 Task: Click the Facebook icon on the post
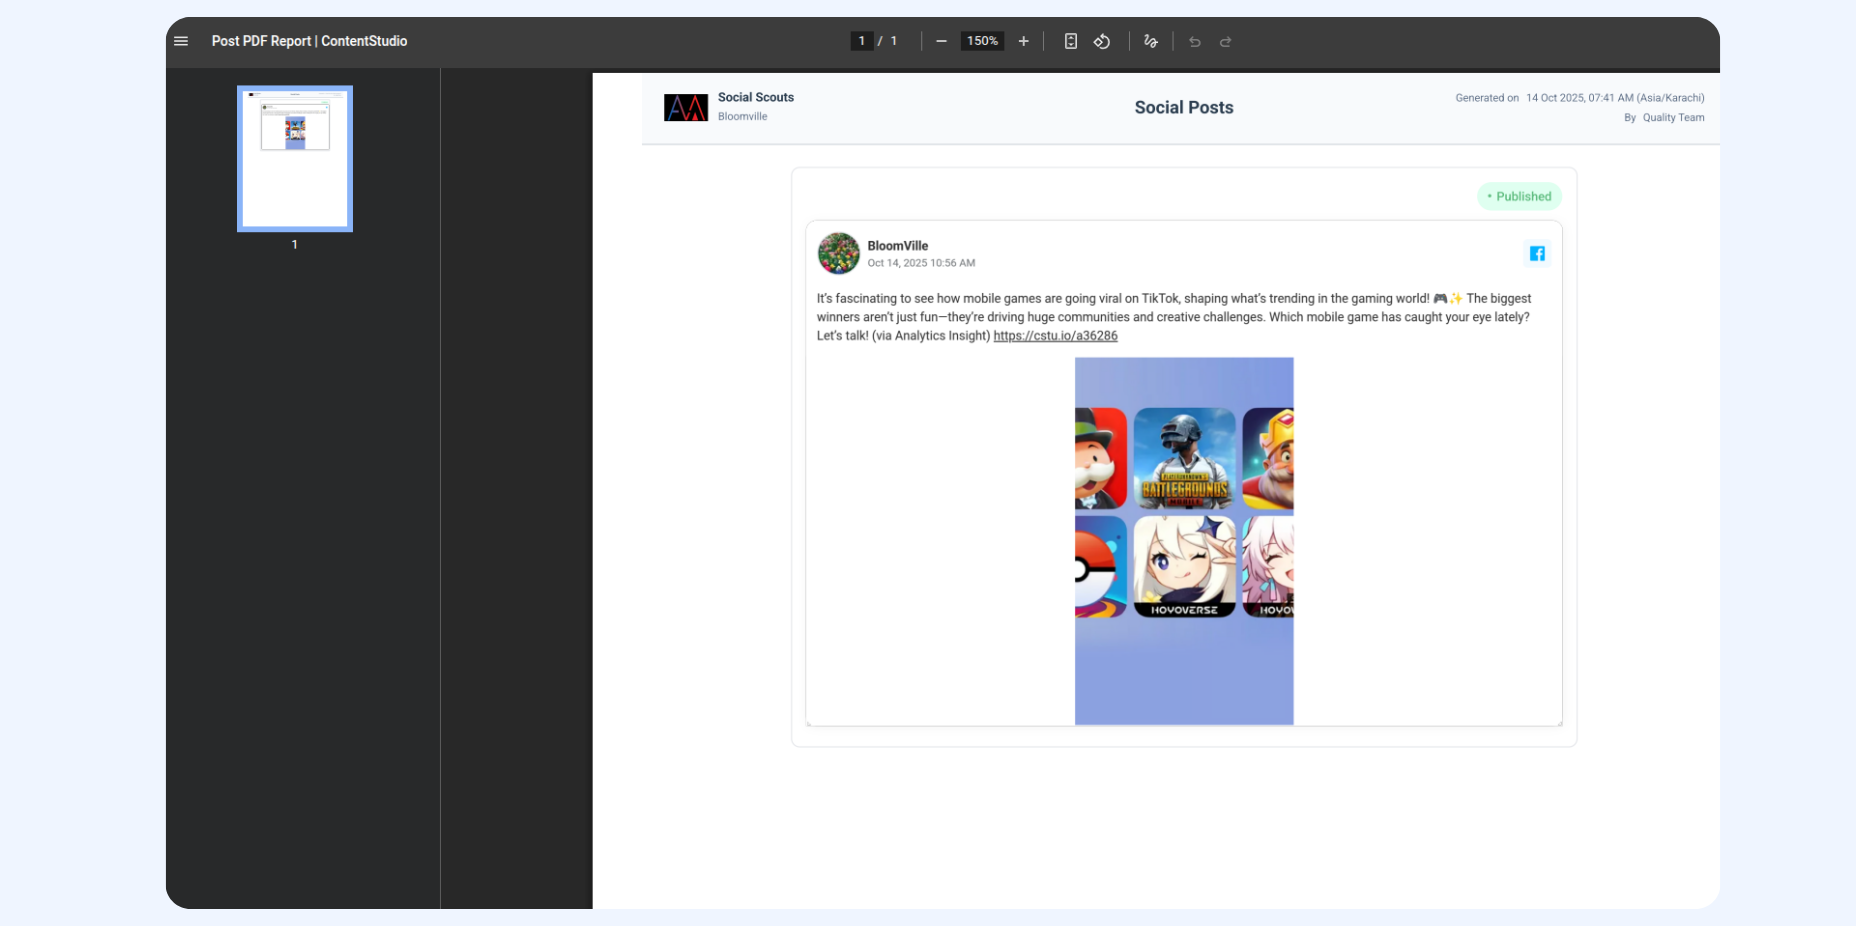pos(1537,254)
